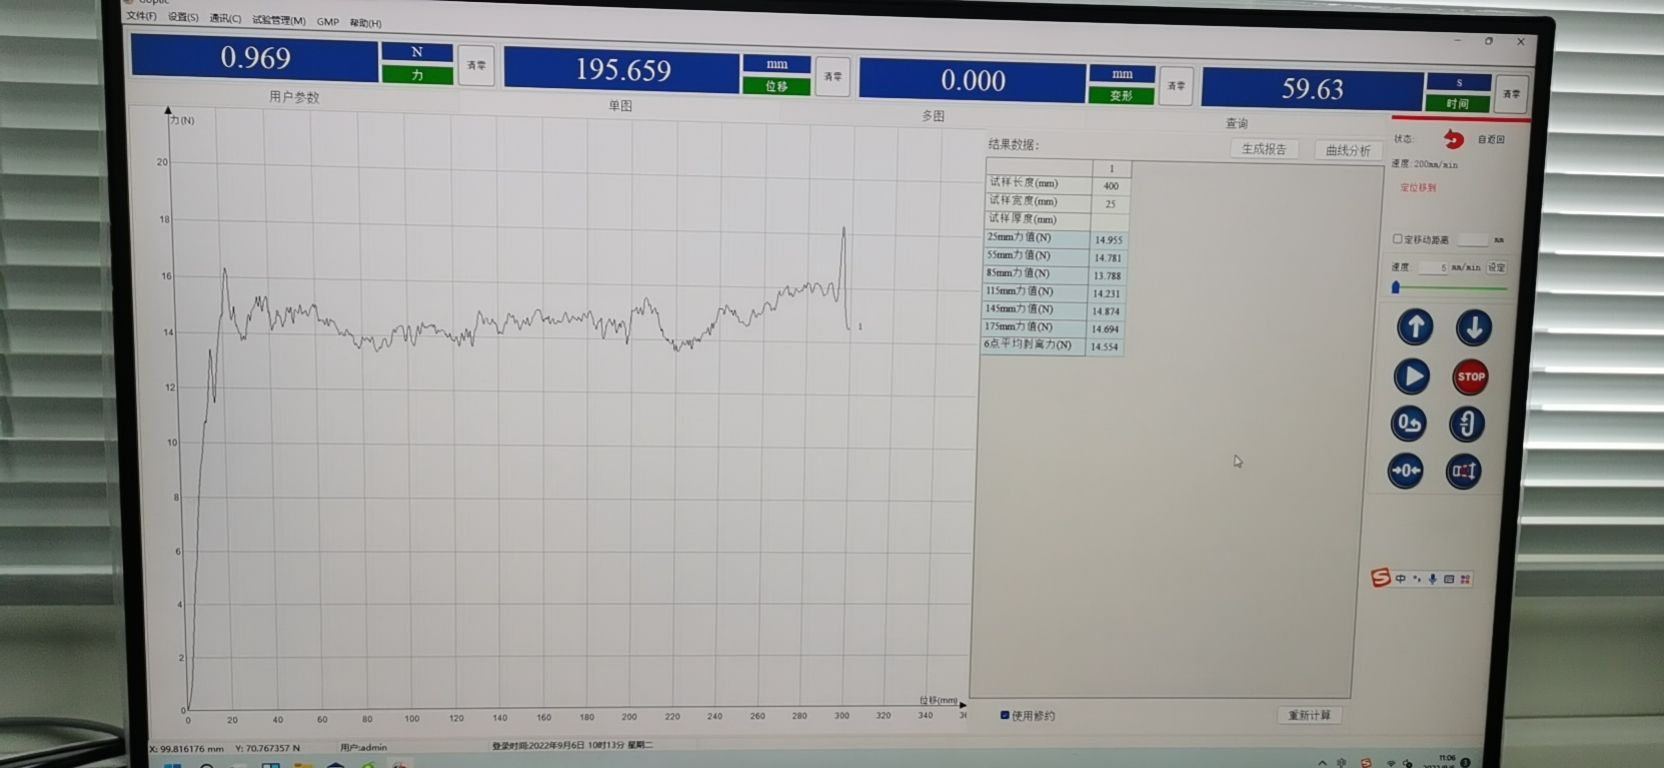This screenshot has height=768, width=1664.
Task: Select the 85mm力值(N) result row
Action: (x=1055, y=274)
